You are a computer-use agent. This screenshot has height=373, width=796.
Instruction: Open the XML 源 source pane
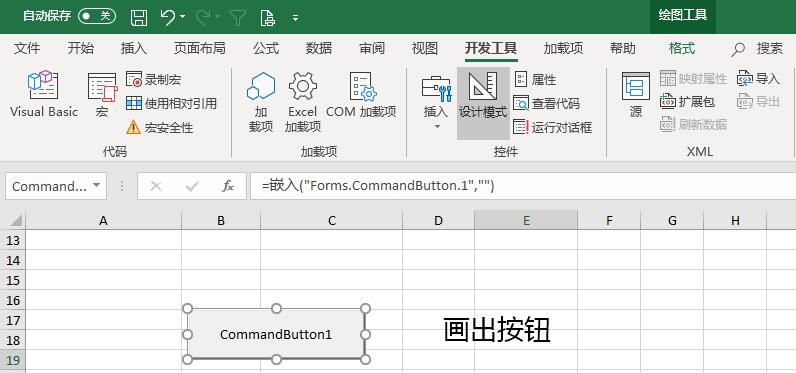point(636,95)
